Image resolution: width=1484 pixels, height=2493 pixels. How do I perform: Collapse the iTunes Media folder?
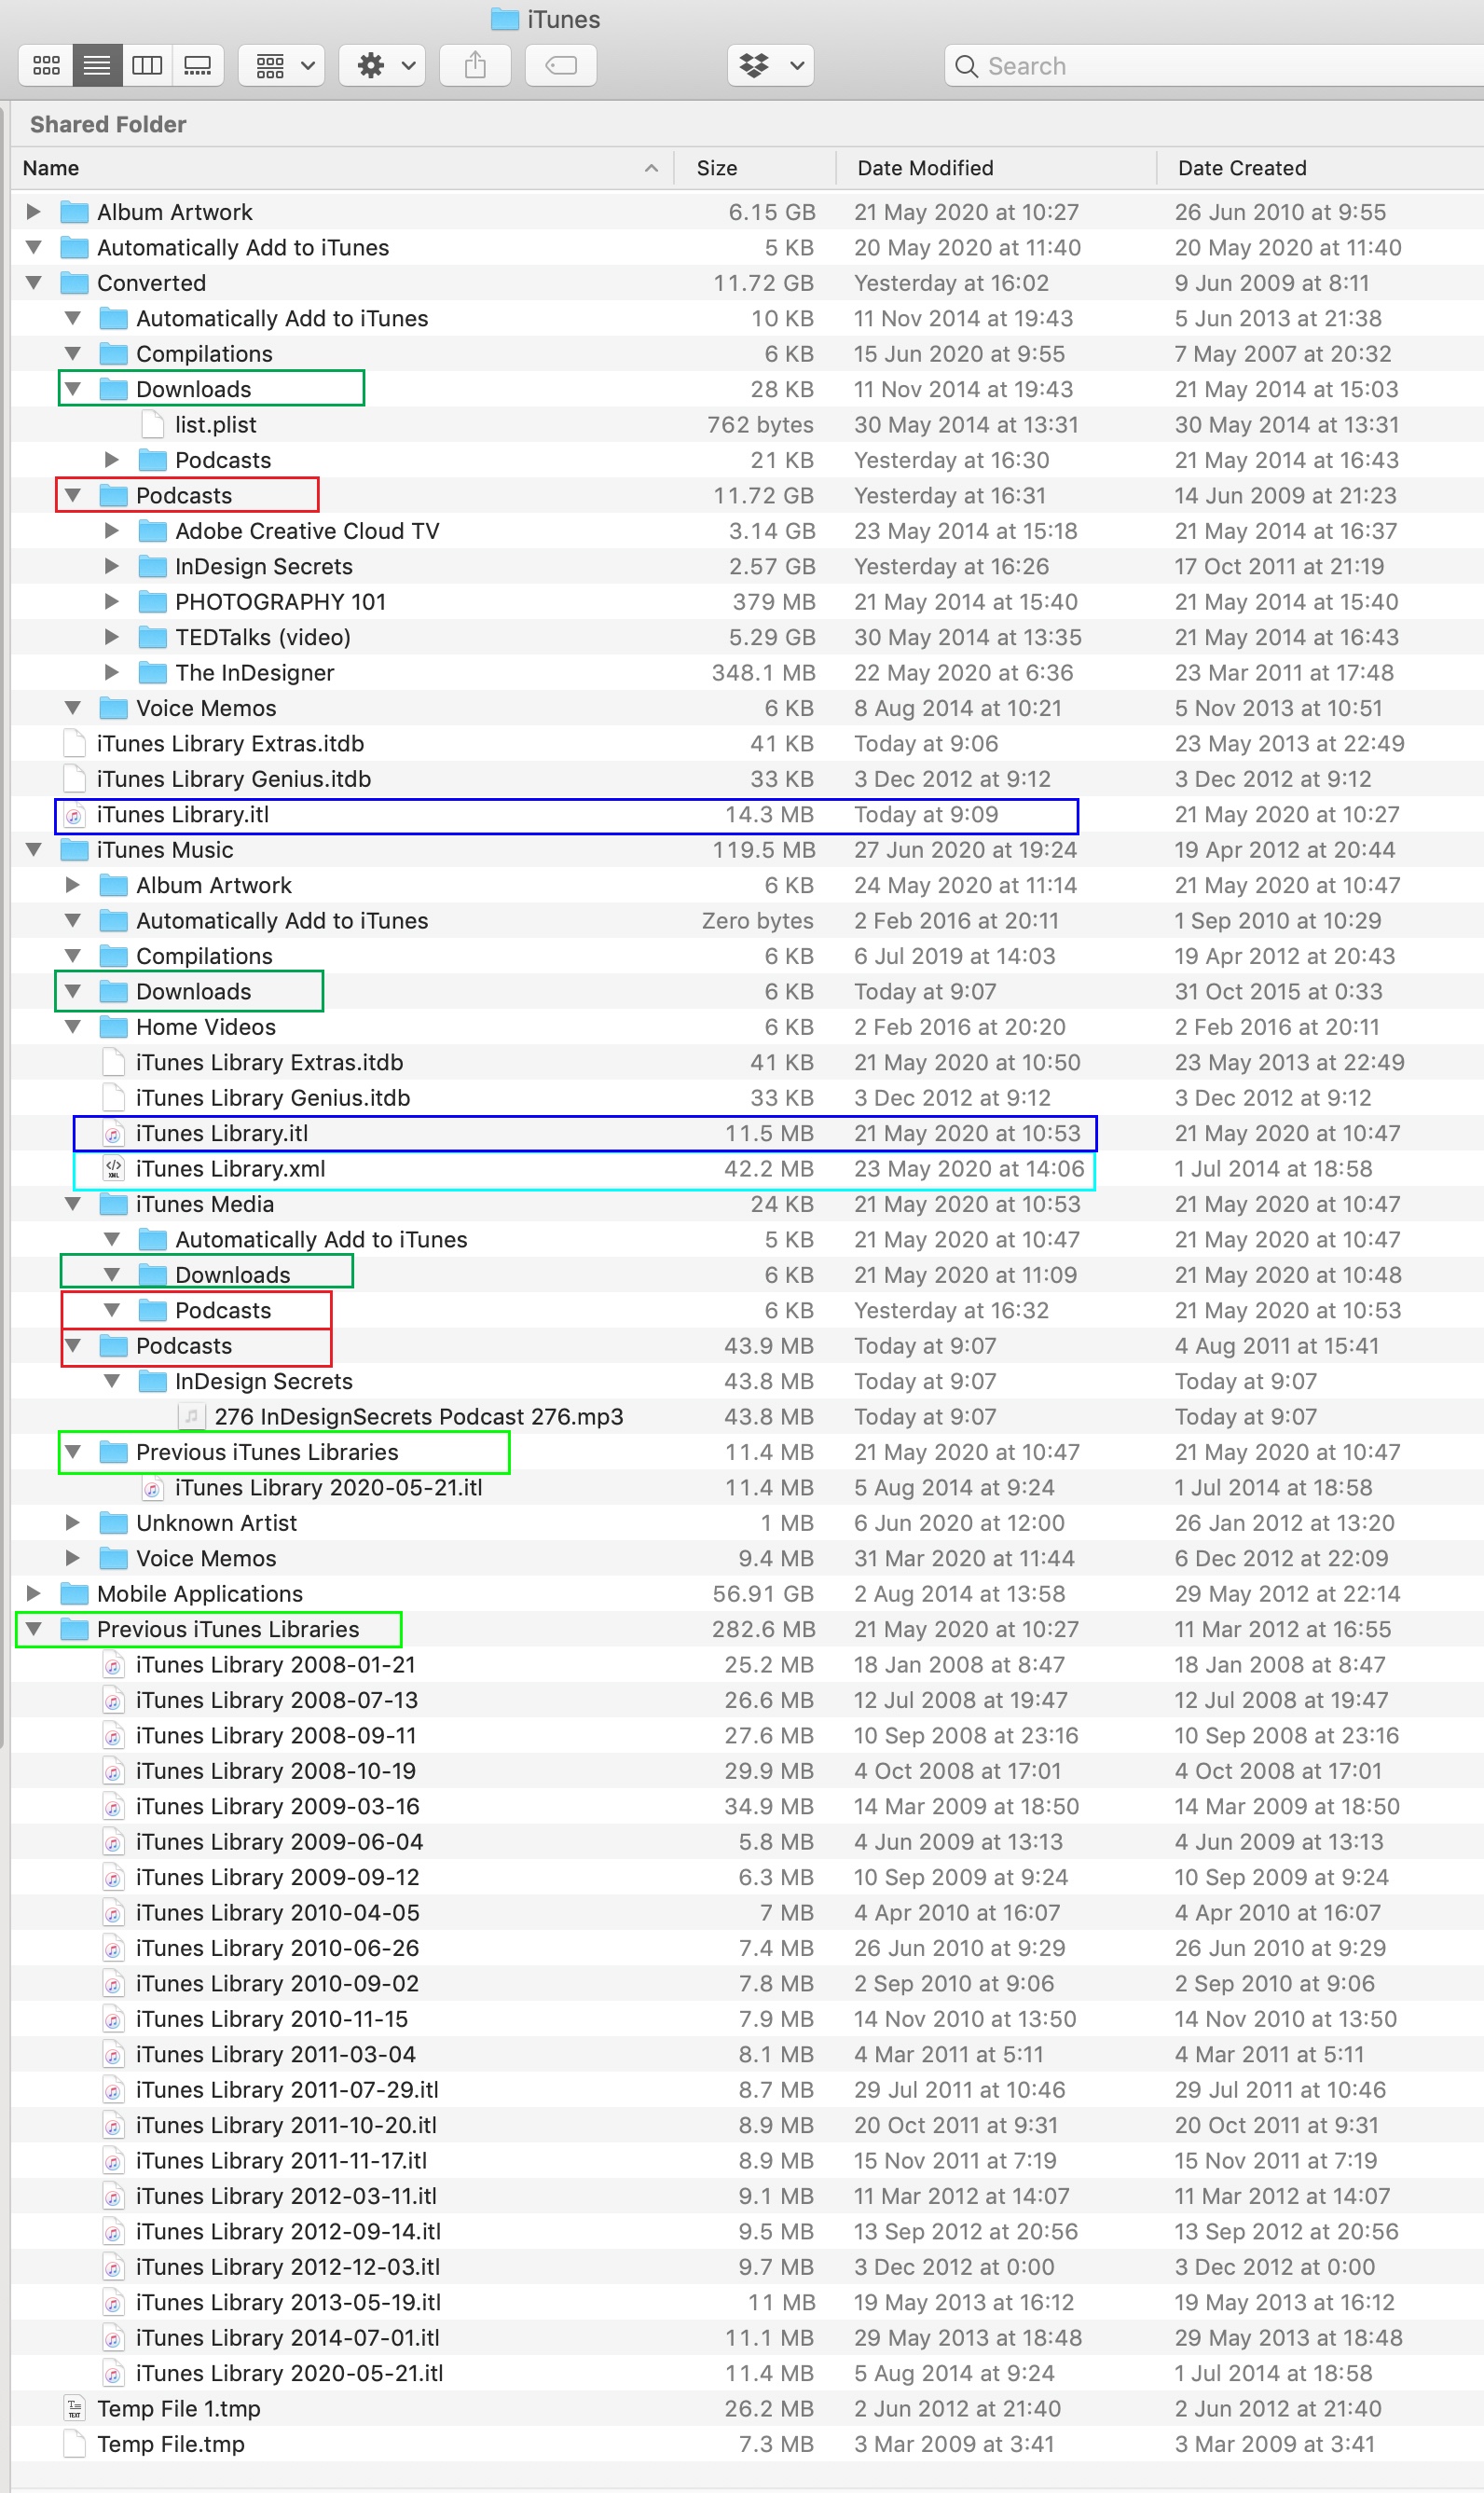73,1204
